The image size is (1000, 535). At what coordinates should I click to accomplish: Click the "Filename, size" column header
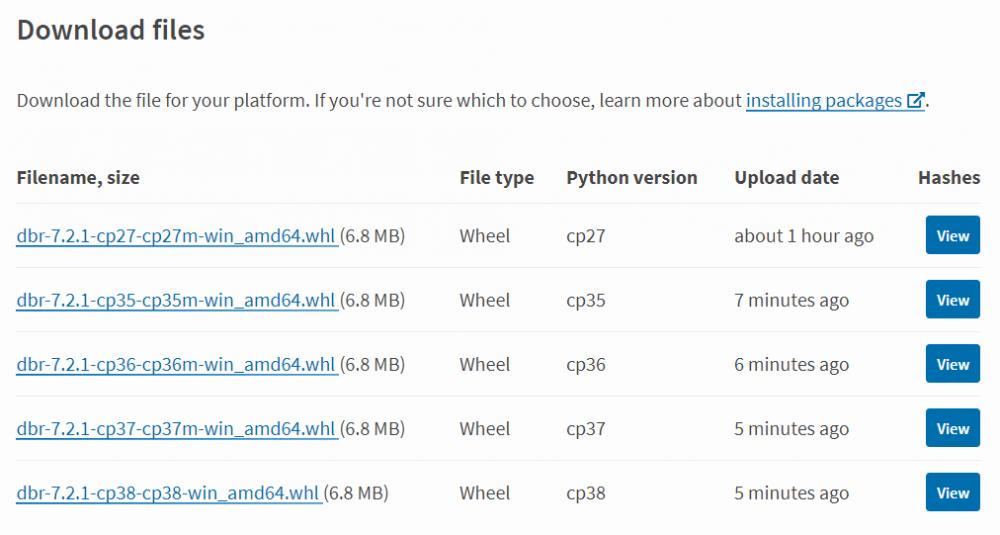[x=78, y=178]
